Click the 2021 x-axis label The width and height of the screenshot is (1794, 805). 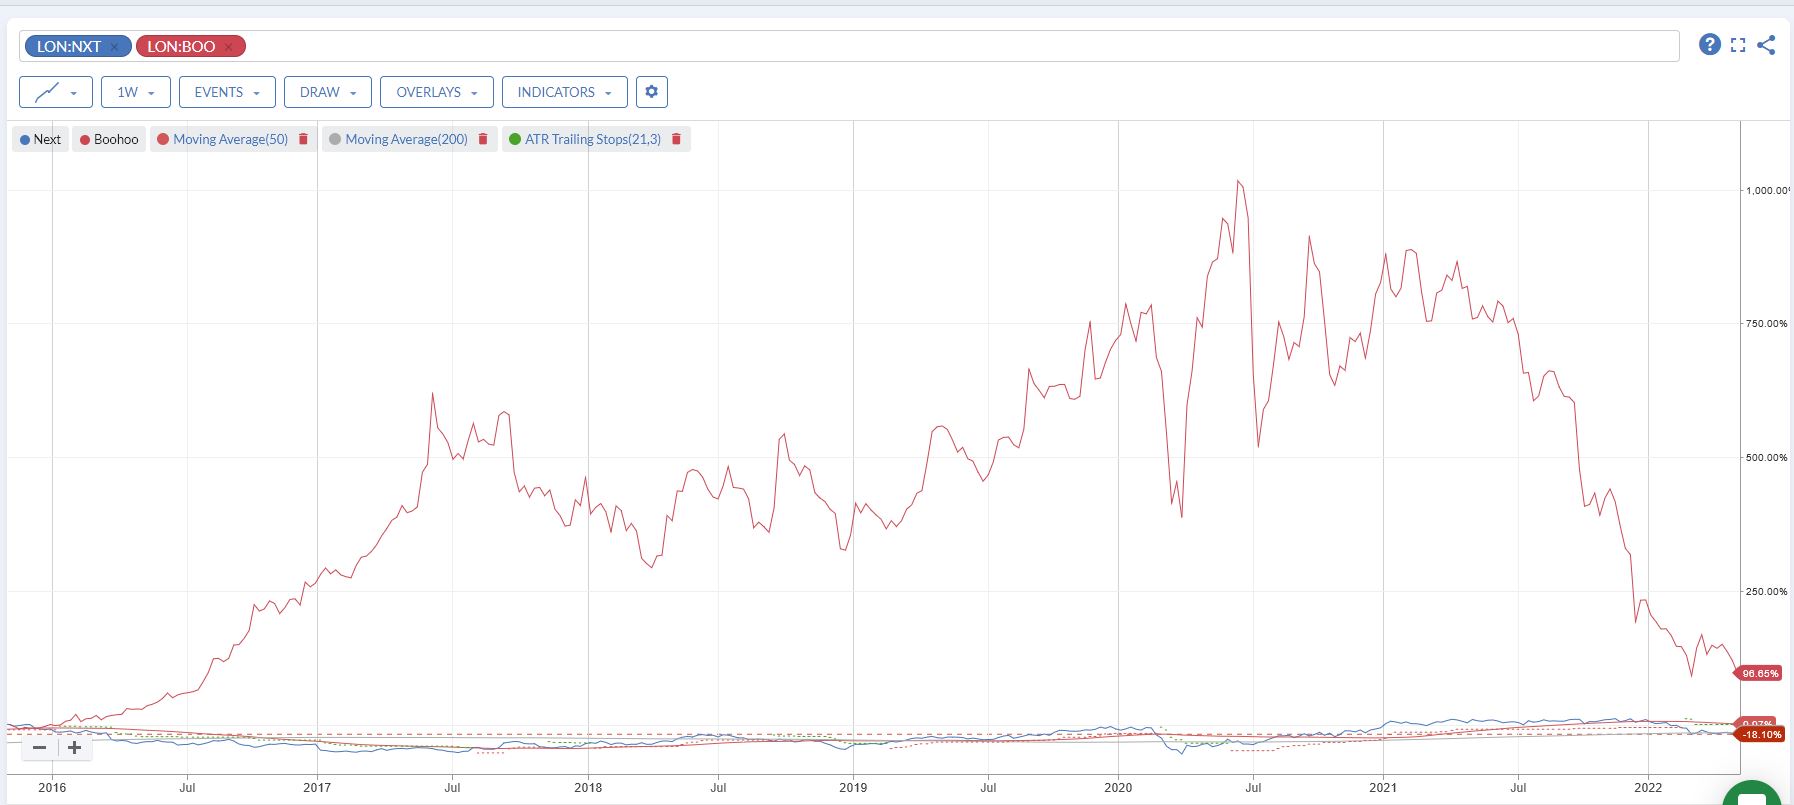click(1383, 787)
